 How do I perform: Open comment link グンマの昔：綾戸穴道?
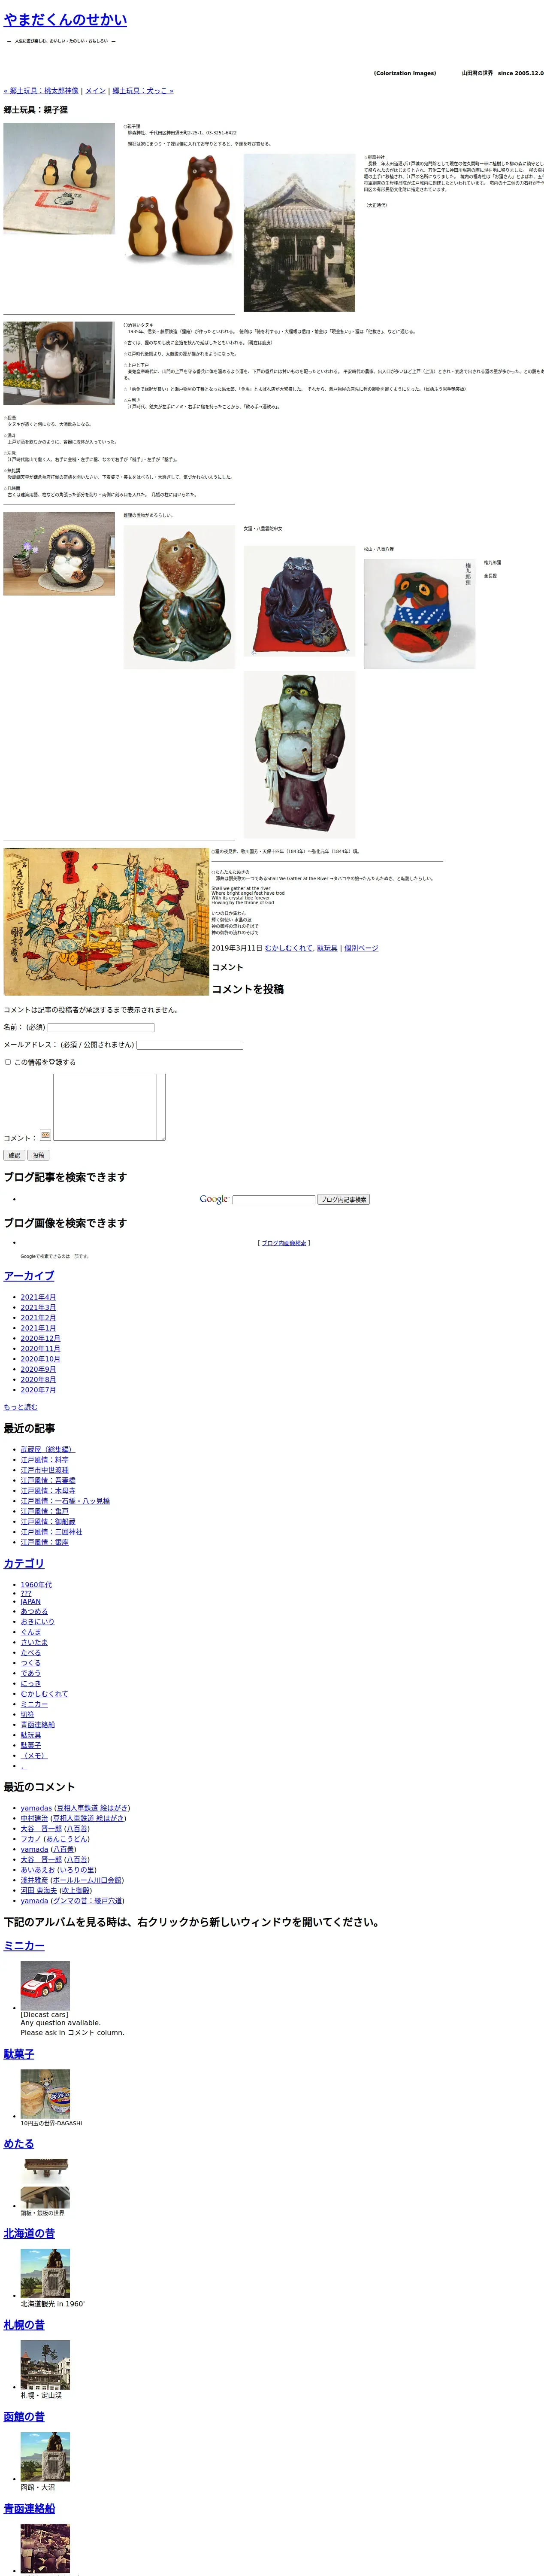tap(87, 1901)
